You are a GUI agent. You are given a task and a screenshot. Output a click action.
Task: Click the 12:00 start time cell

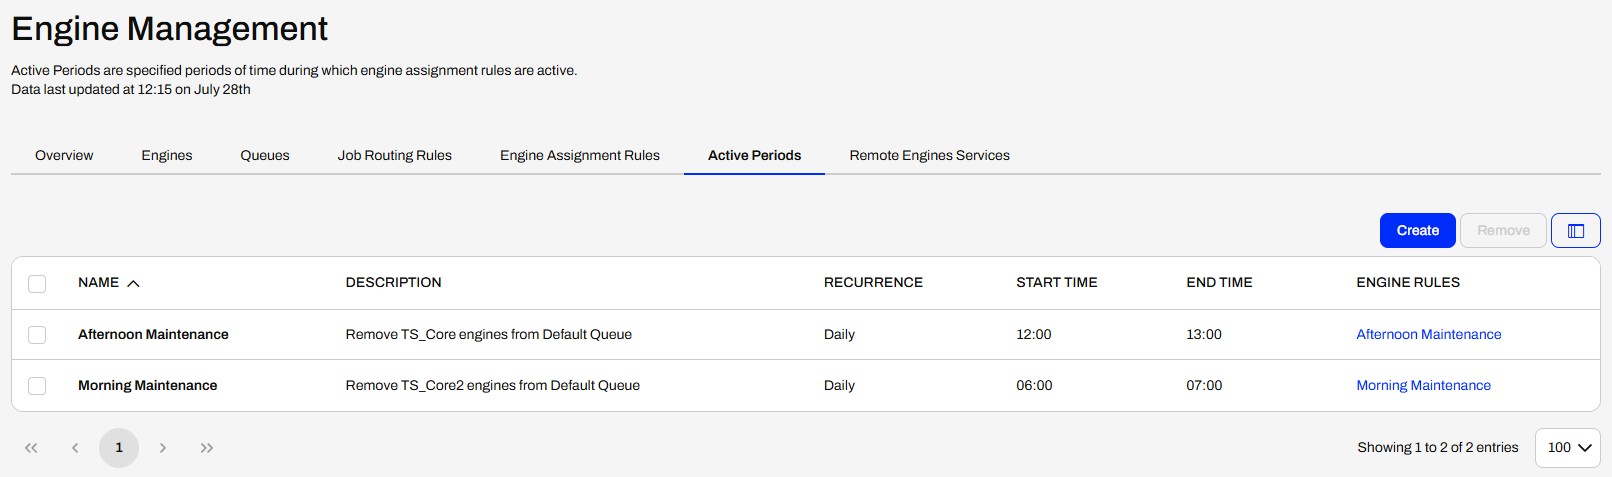point(1034,334)
